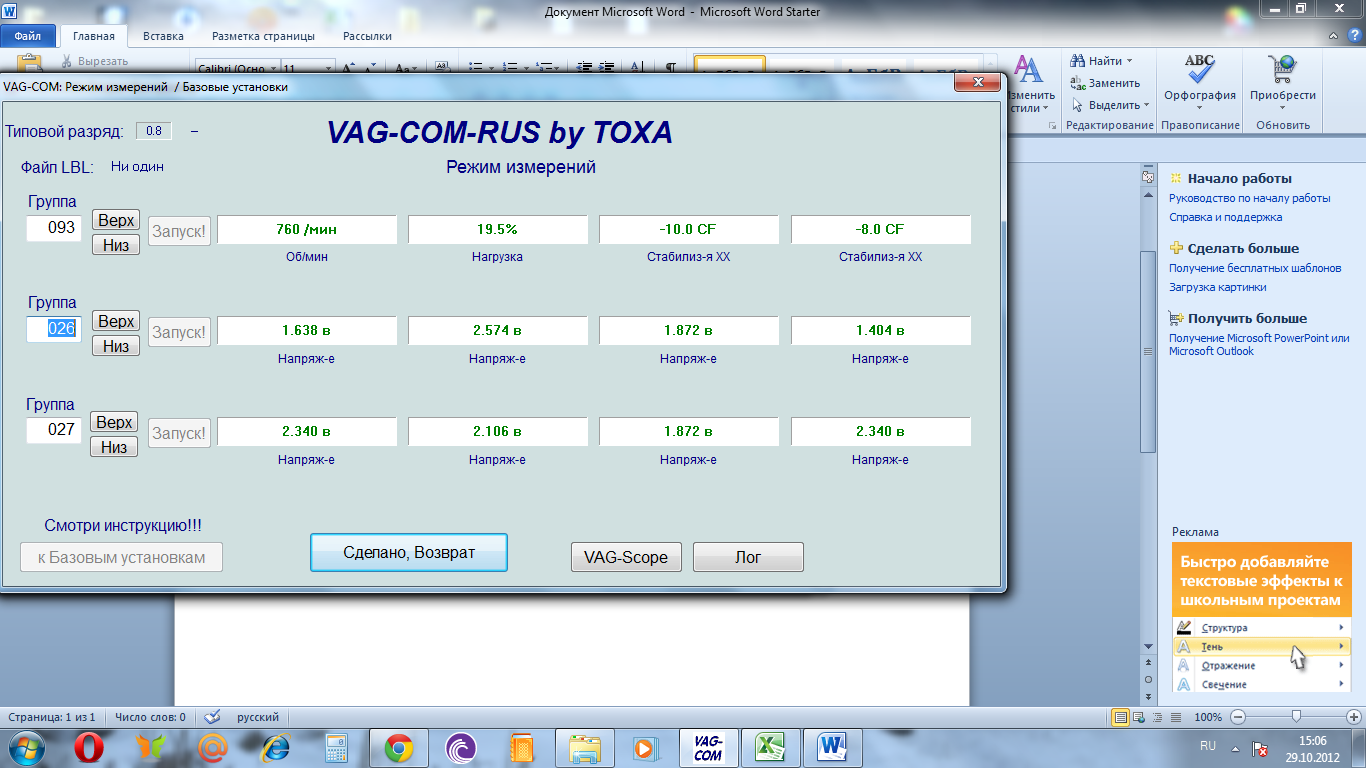Viewport: 1366px width, 768px height.
Task: Open the Файл menu tab
Action: pos(28,36)
